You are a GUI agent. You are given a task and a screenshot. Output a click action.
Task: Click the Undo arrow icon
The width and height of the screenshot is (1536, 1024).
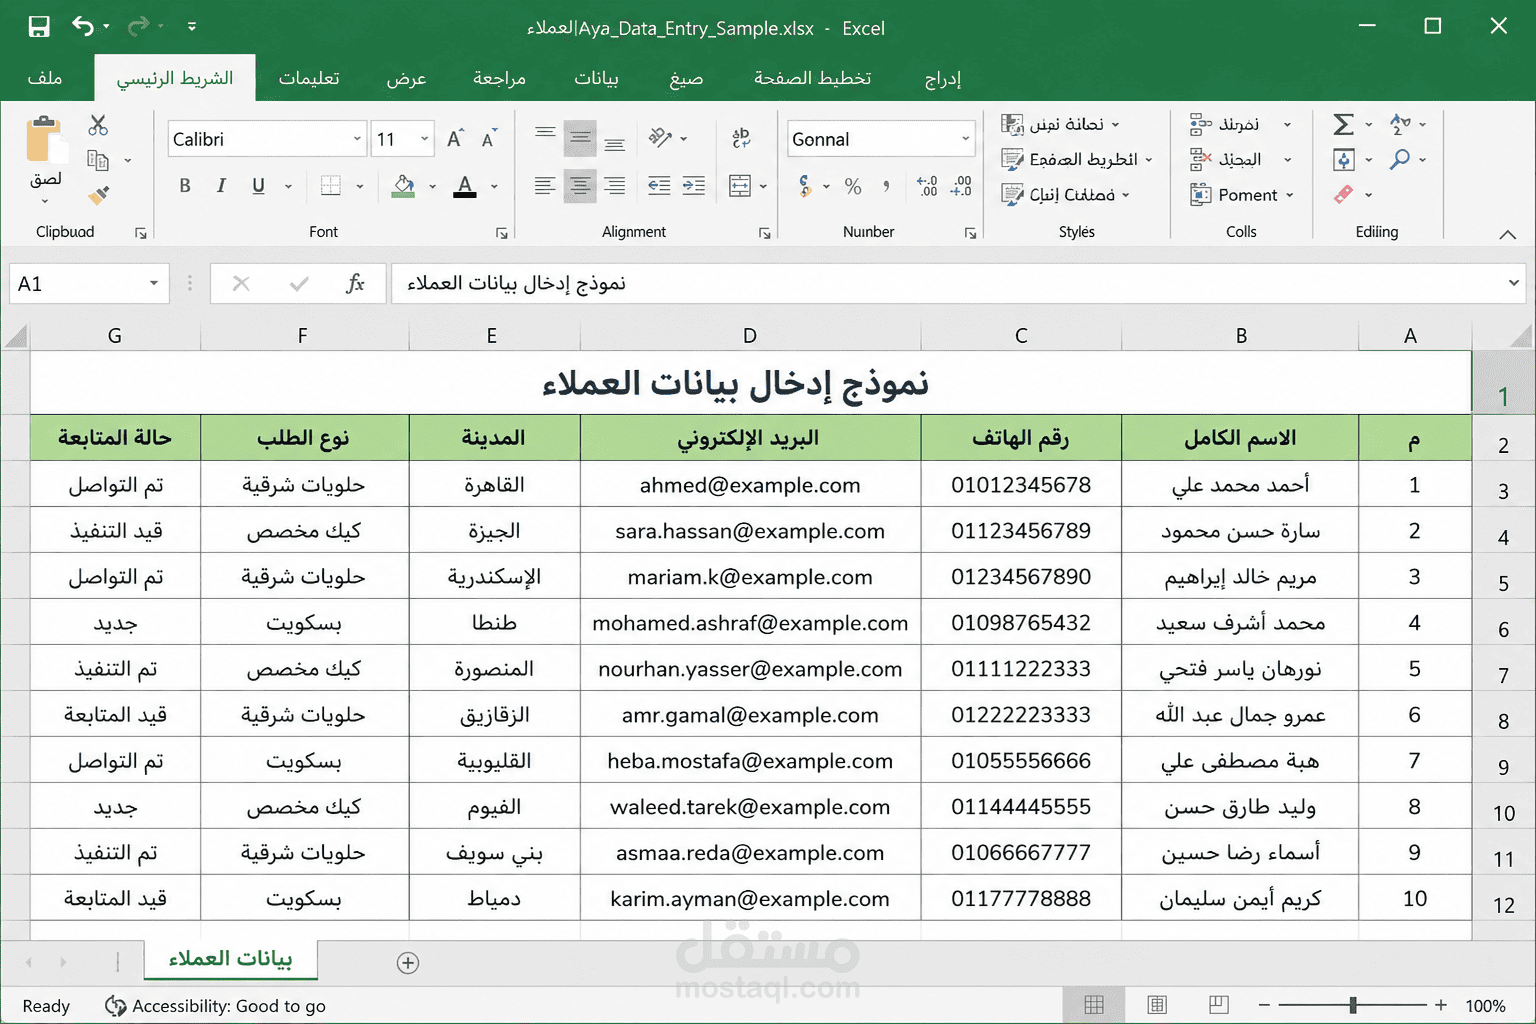pos(83,27)
